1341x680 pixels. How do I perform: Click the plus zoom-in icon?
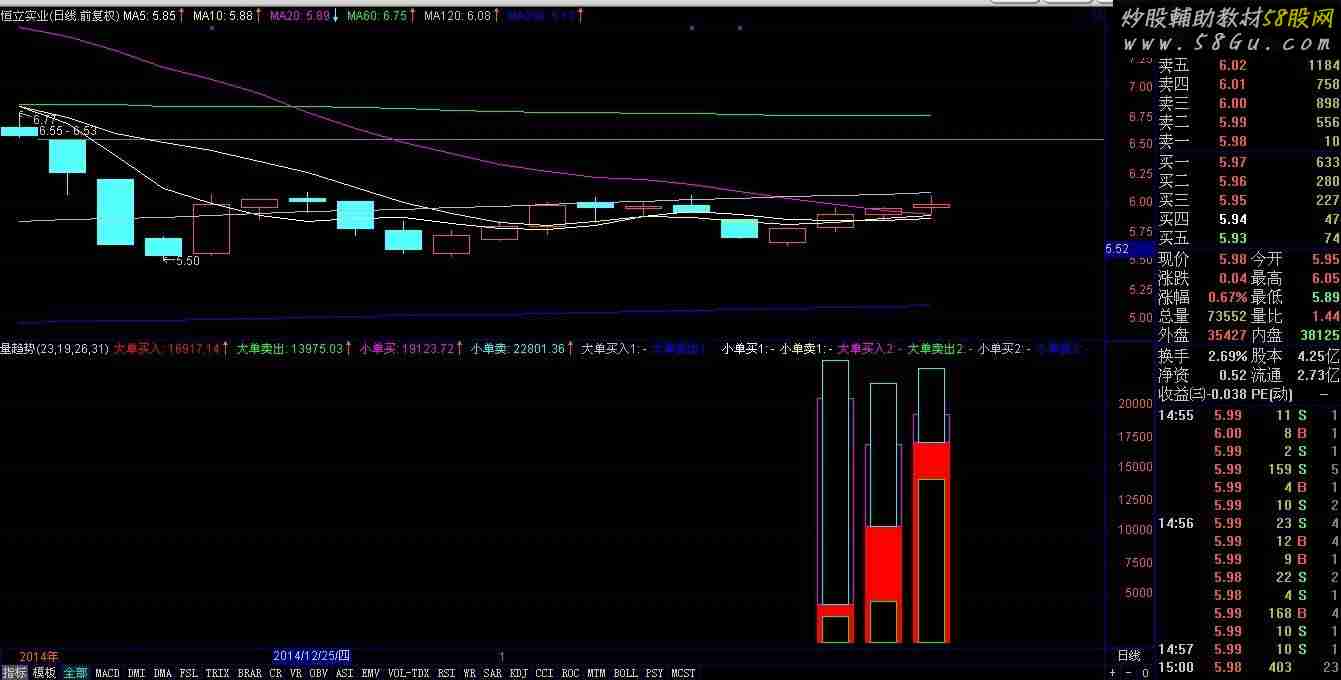[1113, 673]
